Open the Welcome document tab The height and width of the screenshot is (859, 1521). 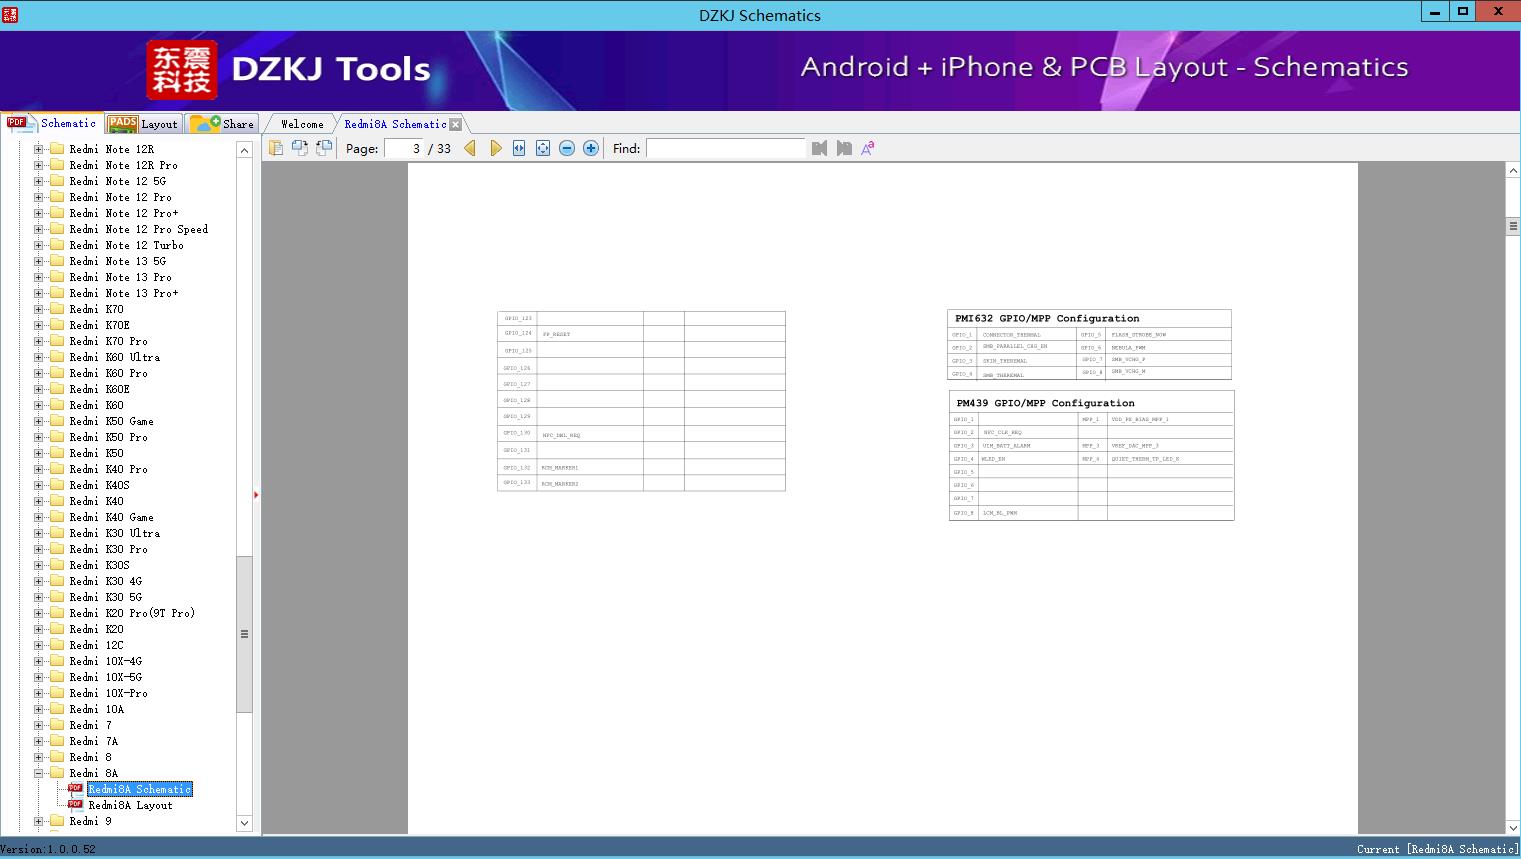[x=302, y=124]
